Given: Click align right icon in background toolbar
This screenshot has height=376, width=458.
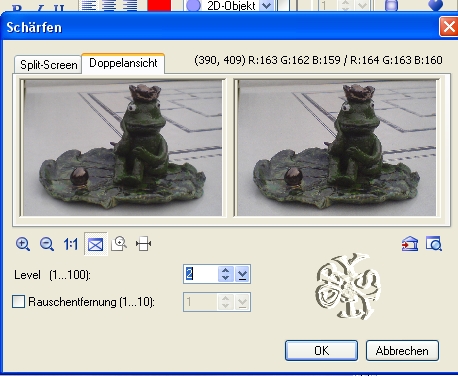Looking at the screenshot, I should pyautogui.click(x=130, y=5).
